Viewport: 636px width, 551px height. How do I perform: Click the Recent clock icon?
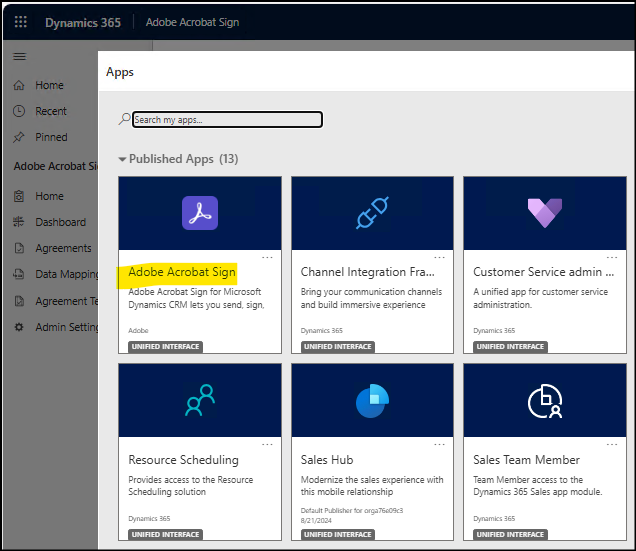pos(19,111)
